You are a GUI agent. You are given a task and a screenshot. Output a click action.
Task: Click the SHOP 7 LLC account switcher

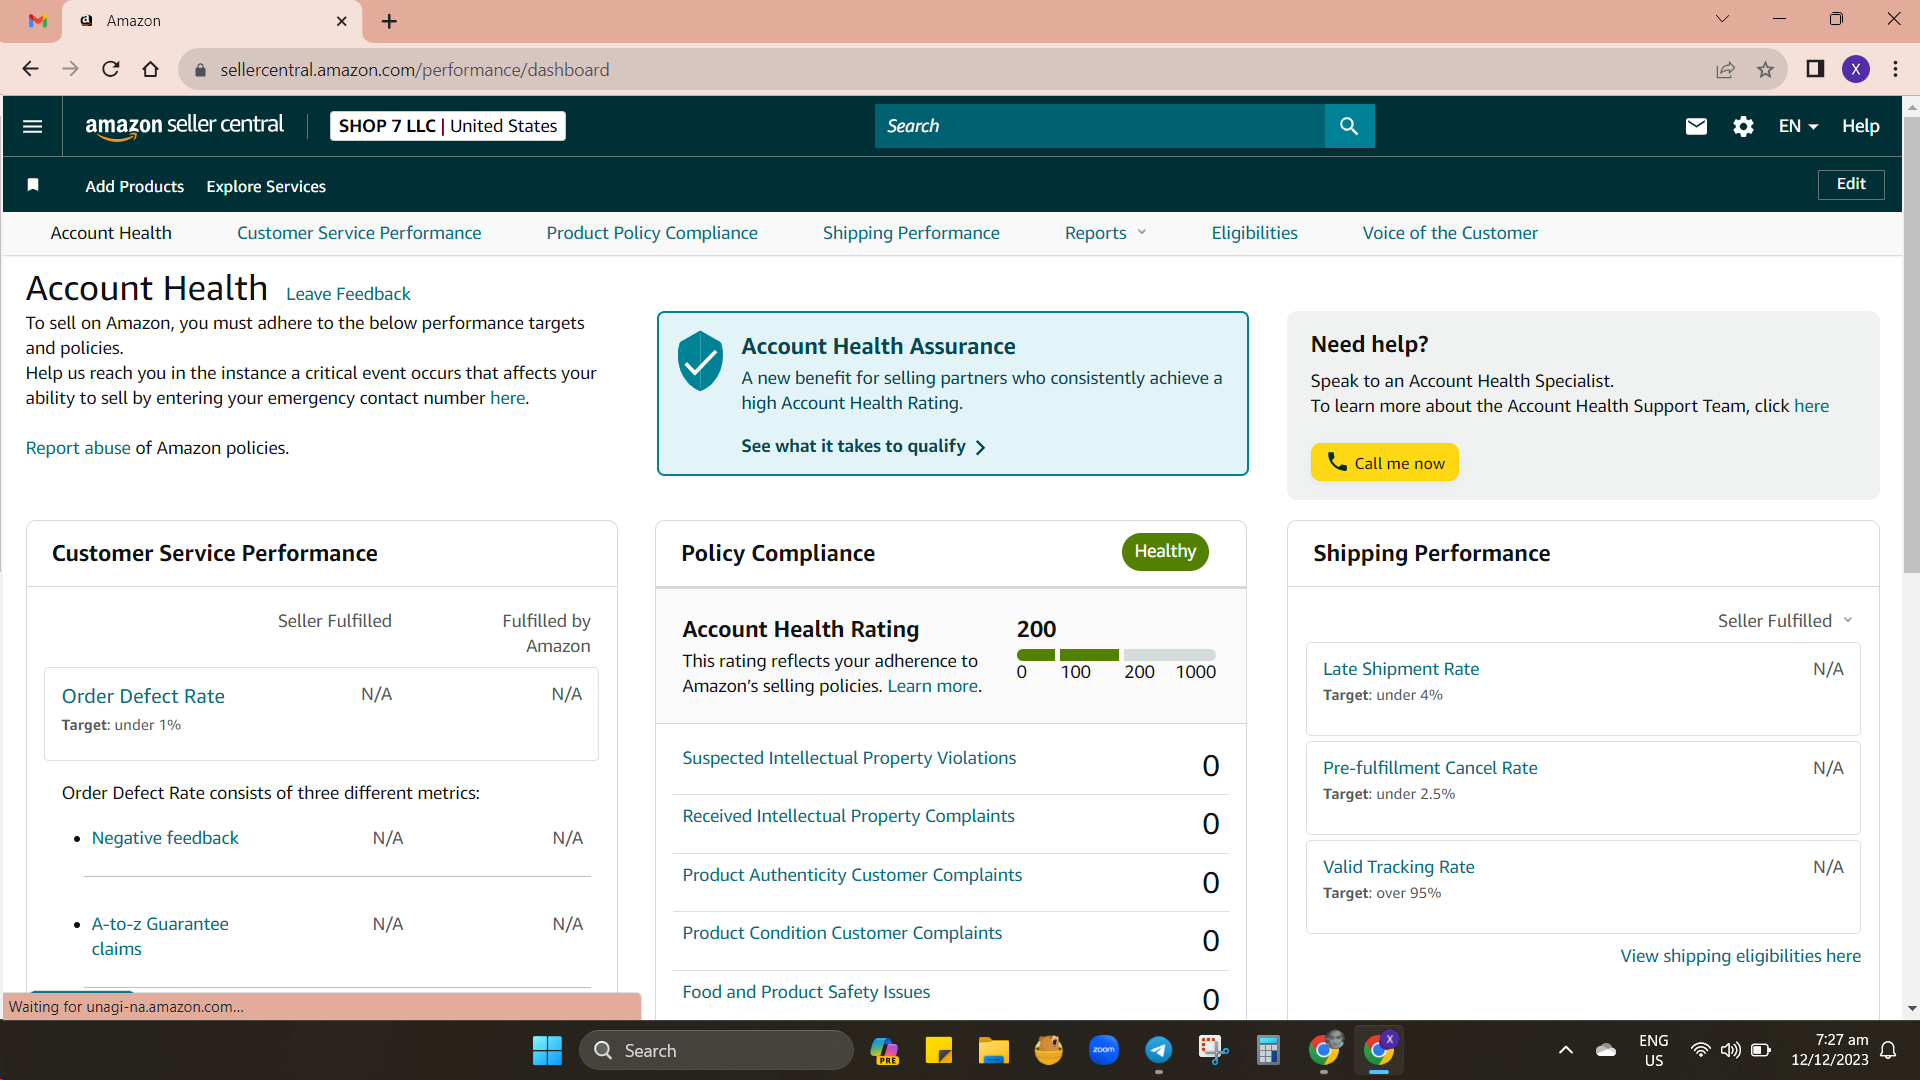(x=448, y=126)
